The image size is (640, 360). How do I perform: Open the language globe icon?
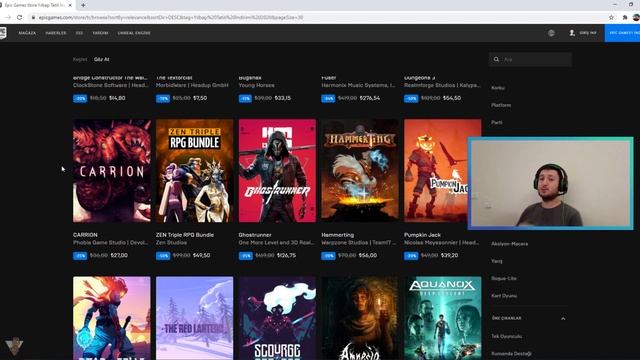[551, 33]
